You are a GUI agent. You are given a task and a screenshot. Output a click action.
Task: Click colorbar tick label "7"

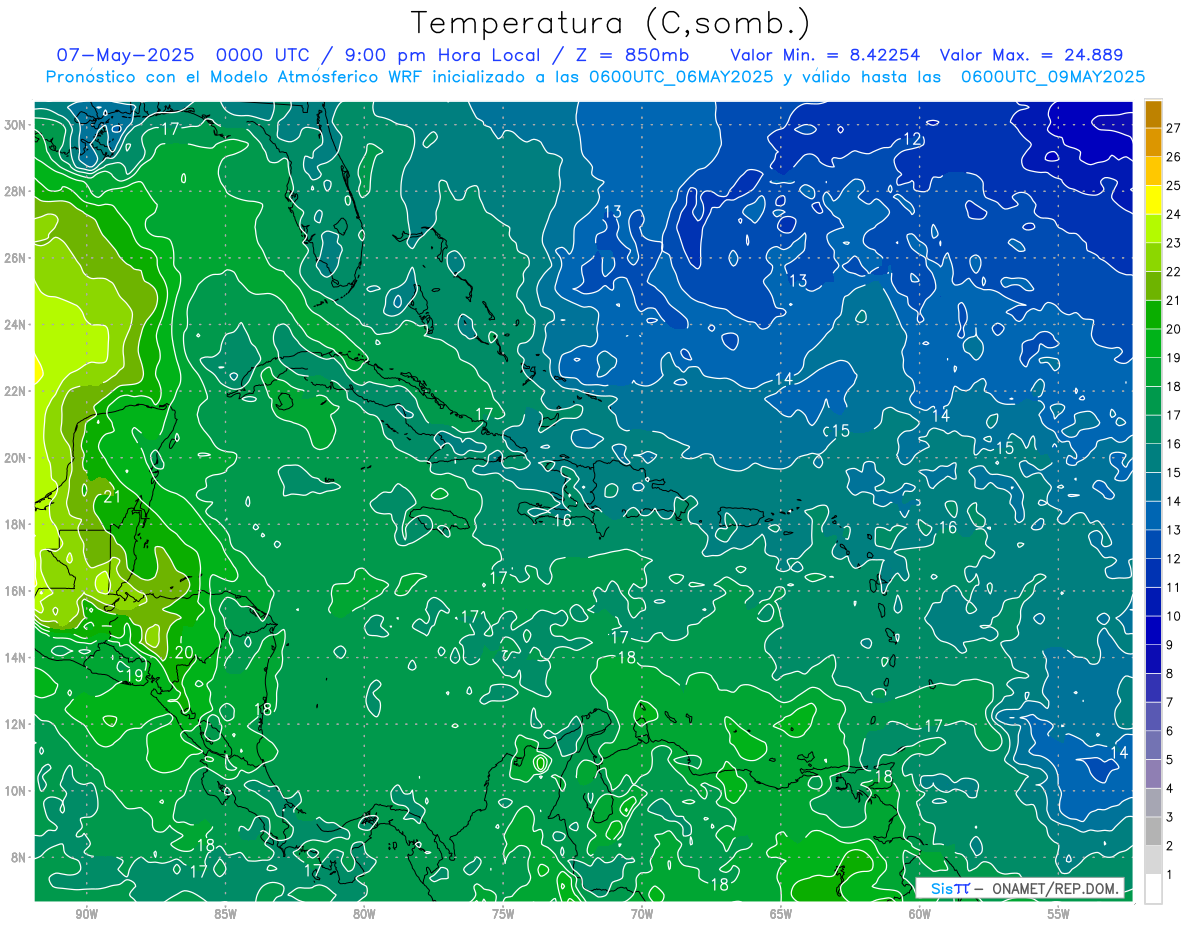tap(1170, 702)
